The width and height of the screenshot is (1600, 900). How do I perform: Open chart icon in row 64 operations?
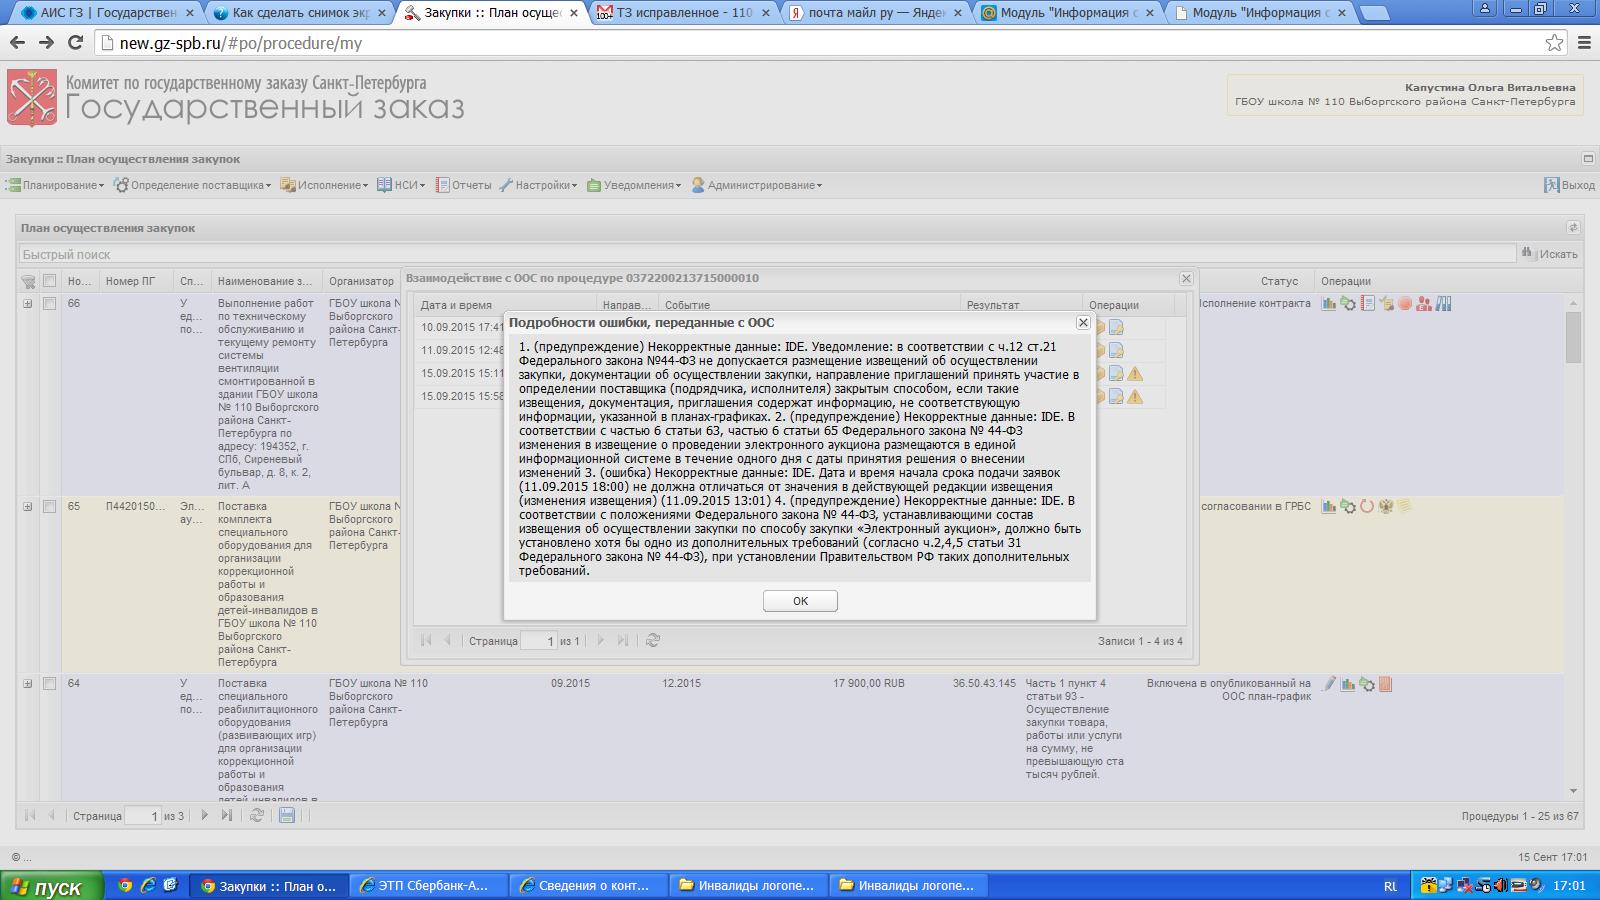click(1348, 684)
